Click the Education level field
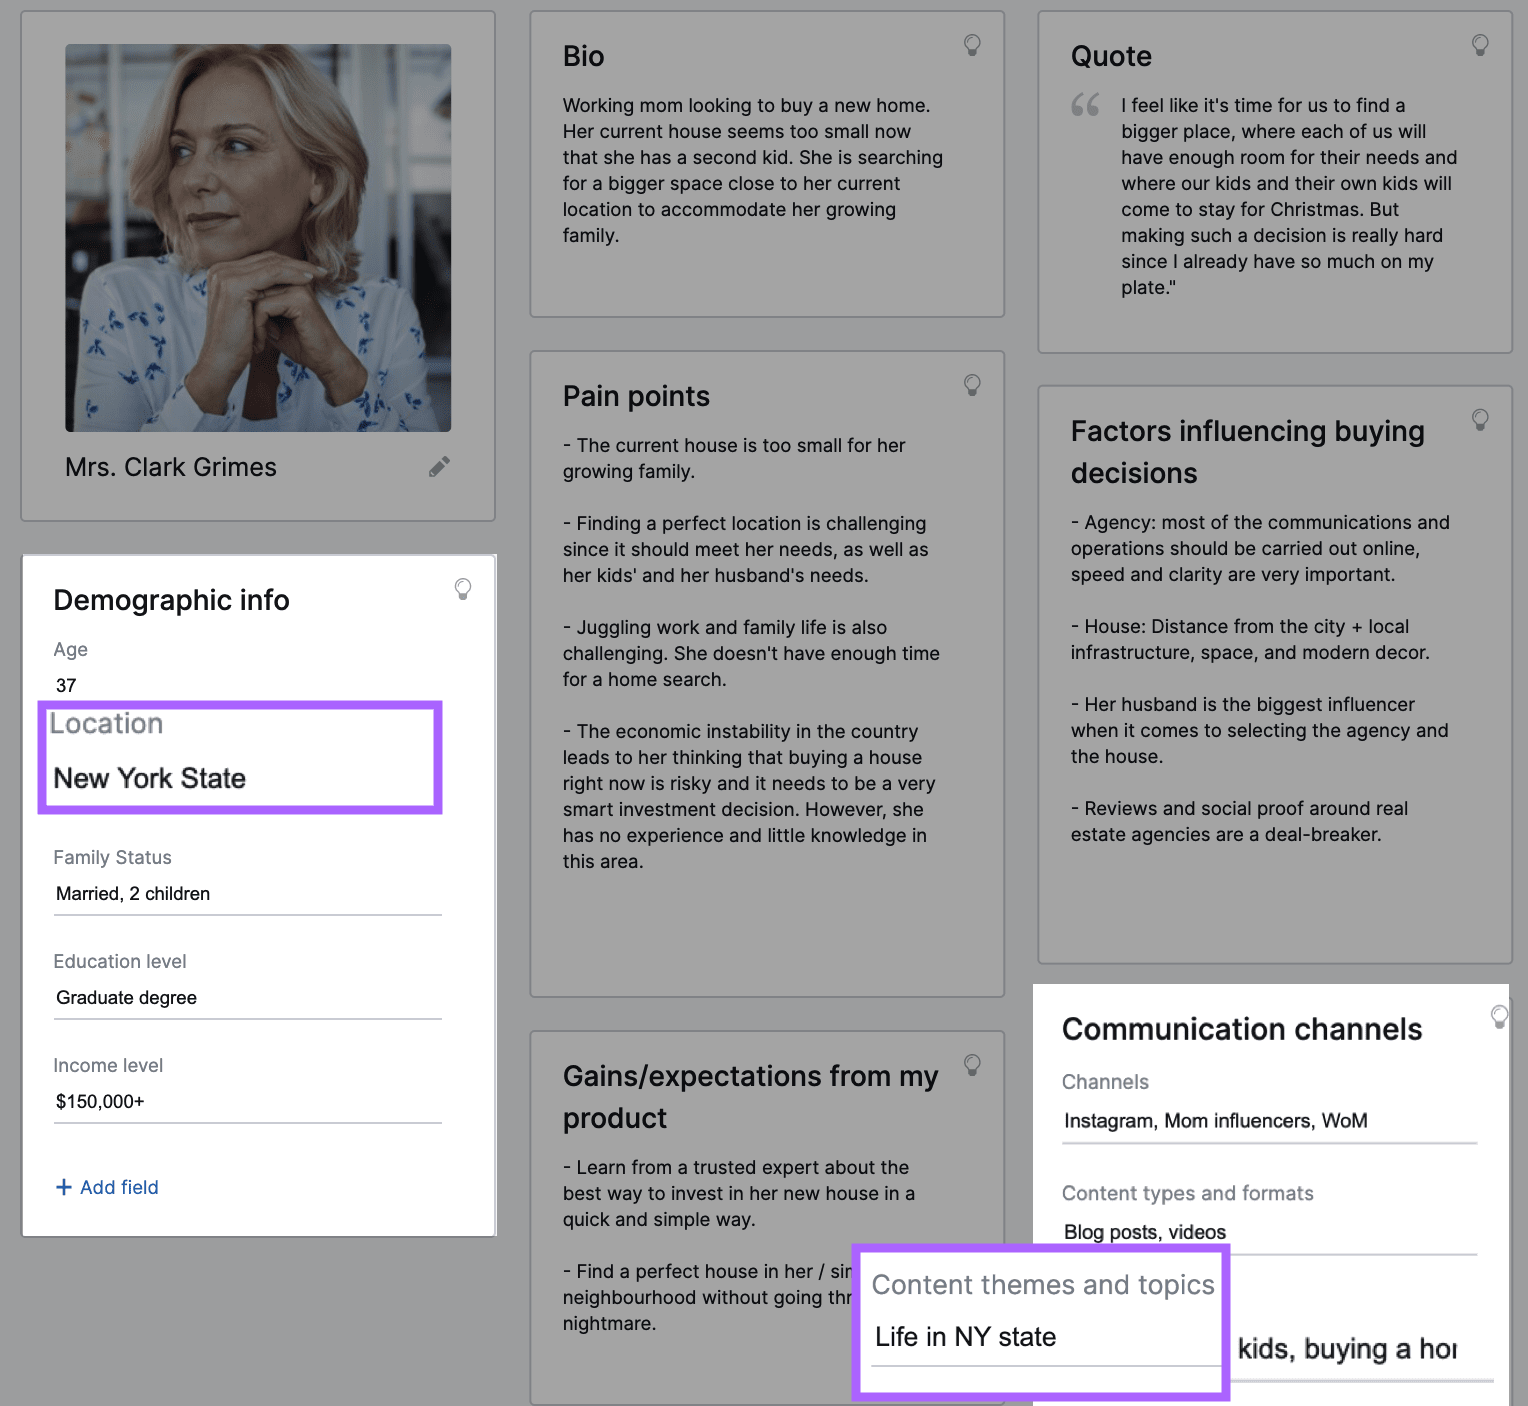This screenshot has width=1528, height=1406. point(127,997)
